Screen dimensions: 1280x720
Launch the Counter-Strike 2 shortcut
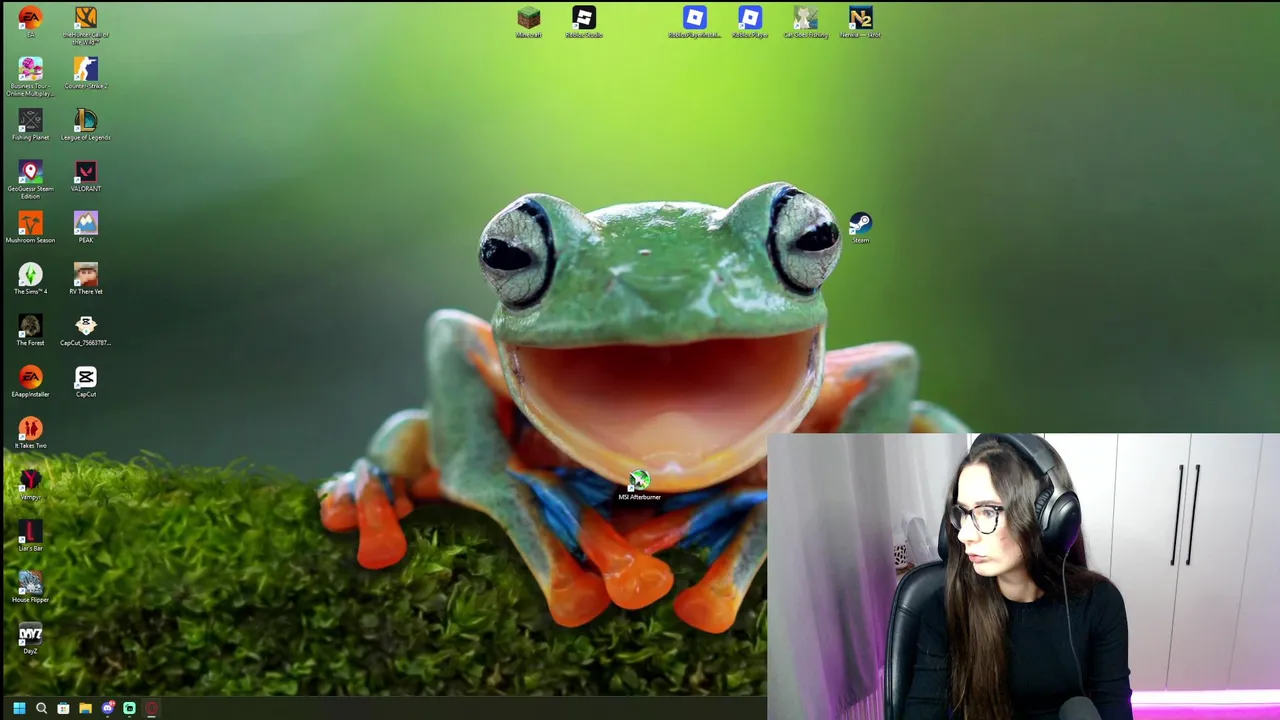[x=86, y=69]
